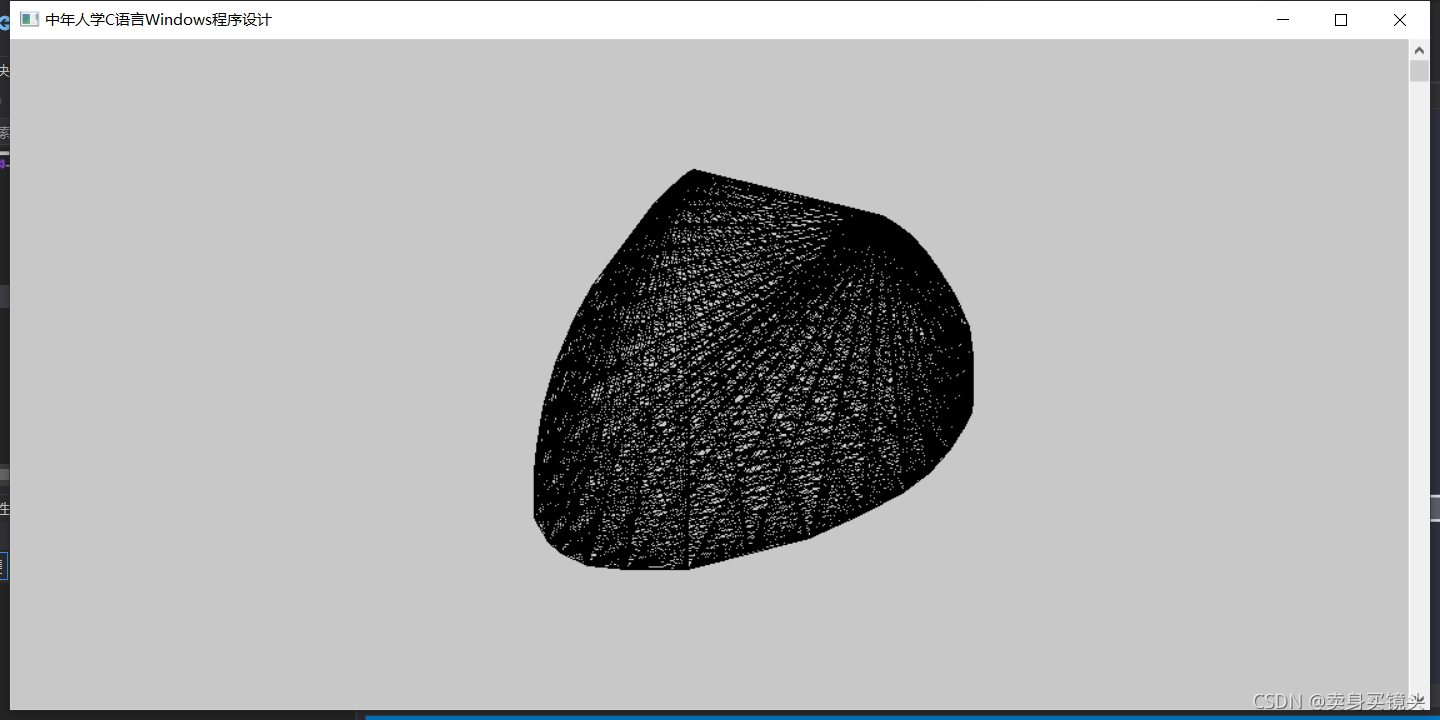Click the application icon in the title bar

pyautogui.click(x=29, y=20)
